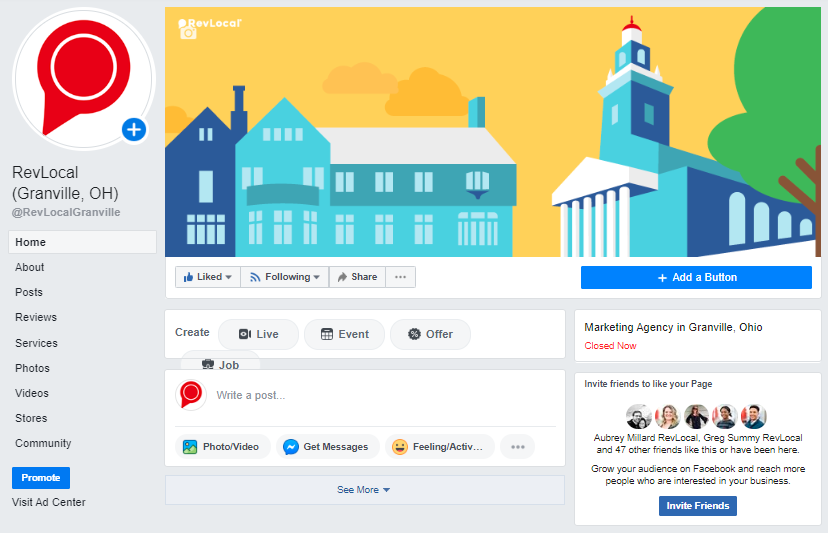Open the Liked dropdown

(x=208, y=277)
